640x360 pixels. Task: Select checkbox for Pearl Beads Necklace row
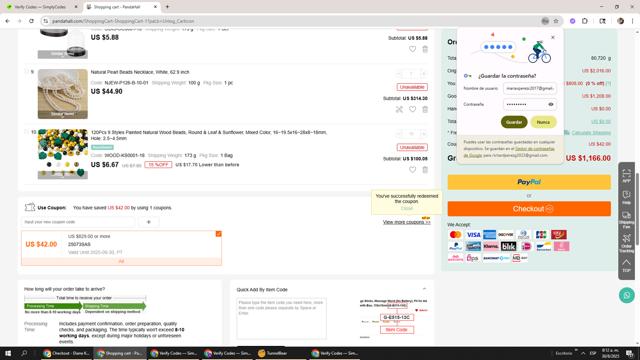(27, 71)
